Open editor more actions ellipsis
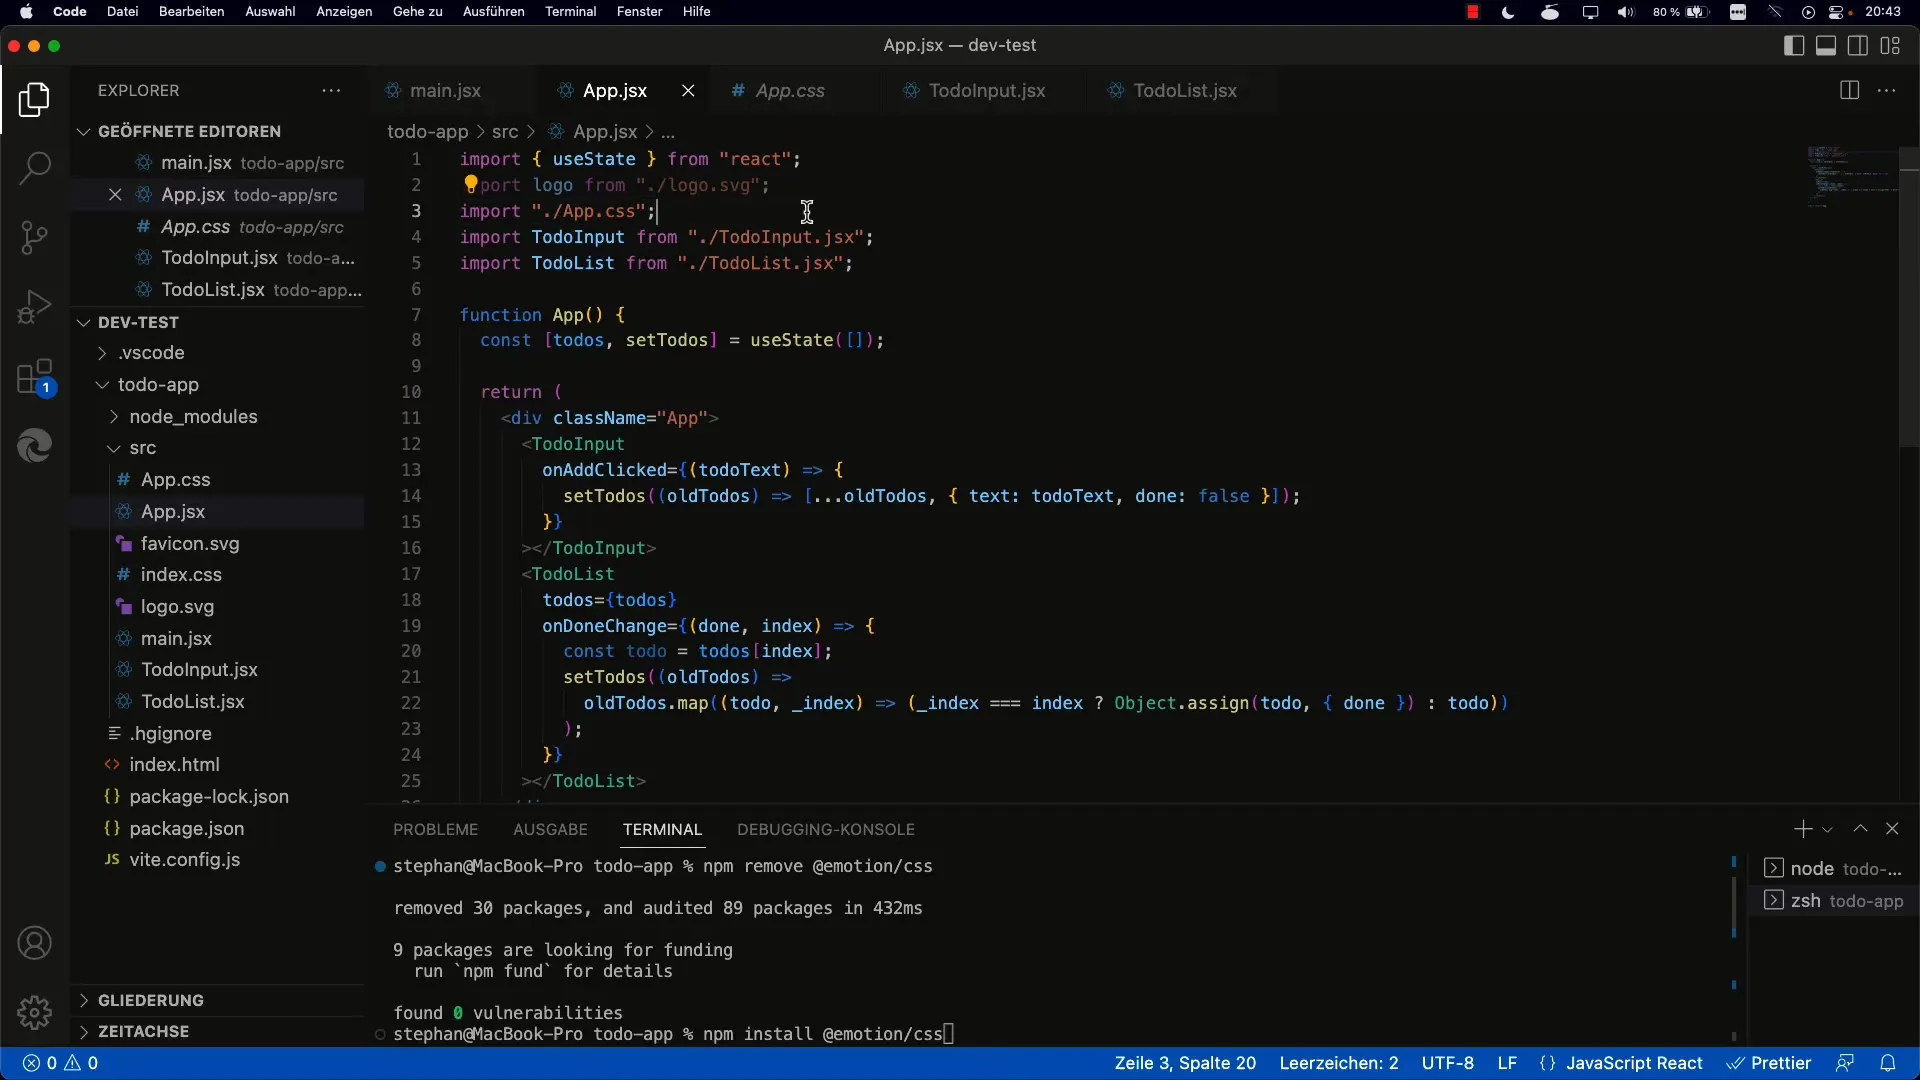 [x=1887, y=90]
